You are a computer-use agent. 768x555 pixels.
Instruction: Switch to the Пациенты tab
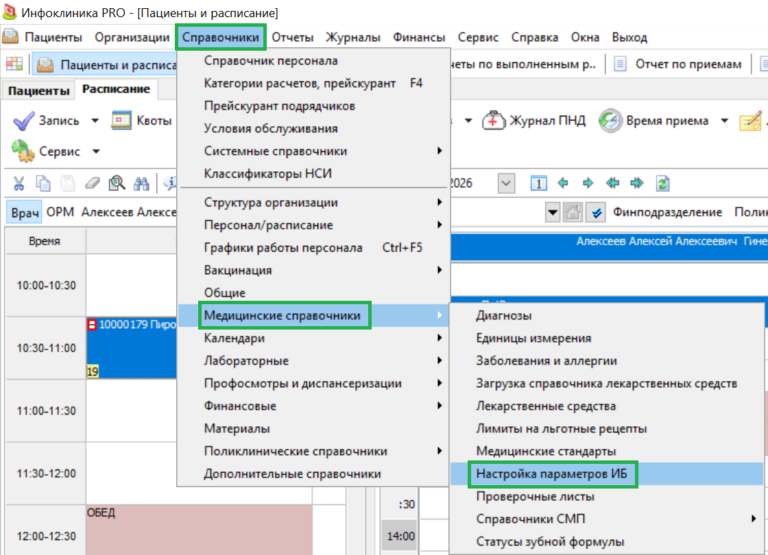(39, 91)
